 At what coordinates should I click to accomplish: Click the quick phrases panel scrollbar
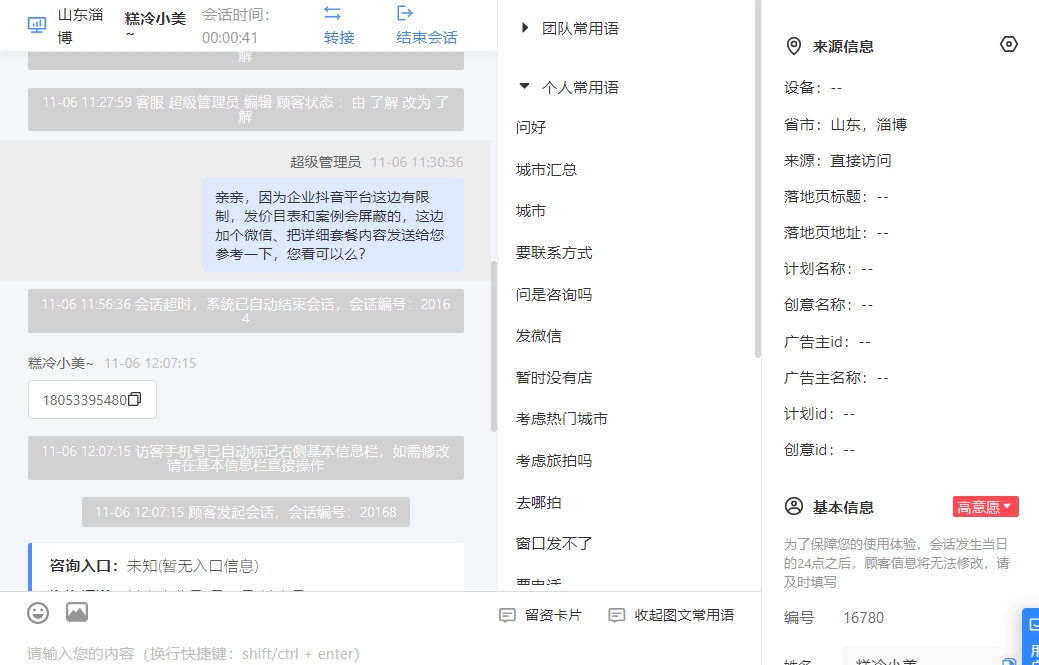pos(757,179)
